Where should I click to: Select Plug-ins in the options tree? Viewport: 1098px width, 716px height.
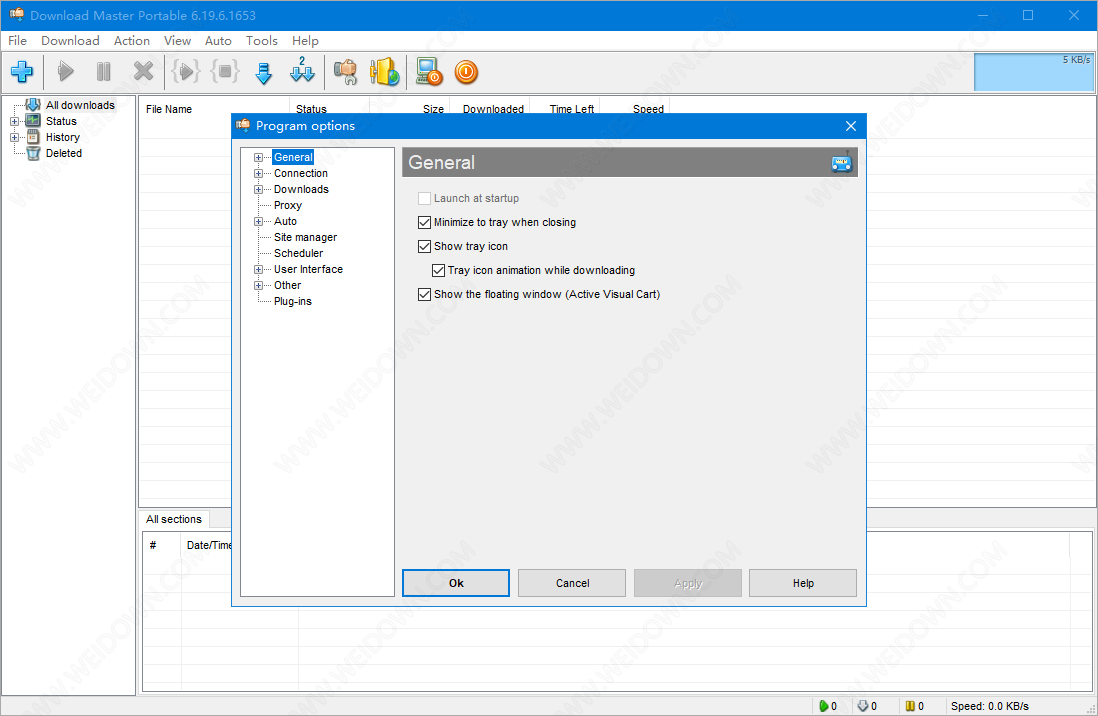[x=293, y=301]
